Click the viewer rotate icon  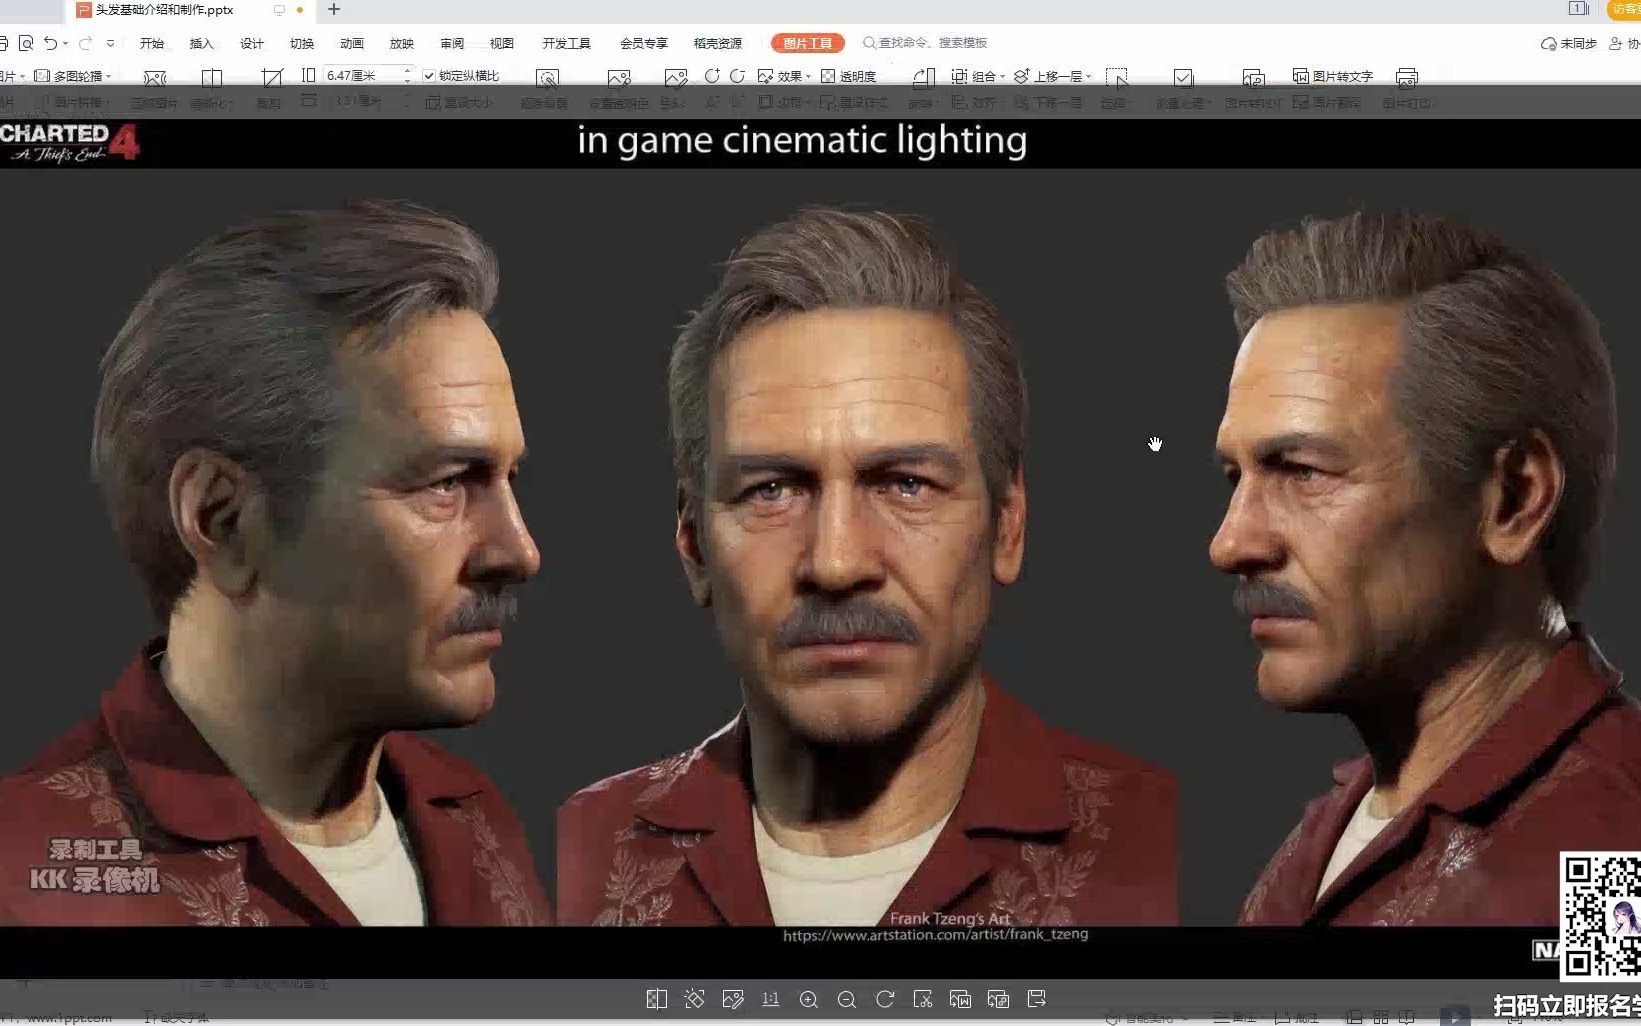point(885,999)
